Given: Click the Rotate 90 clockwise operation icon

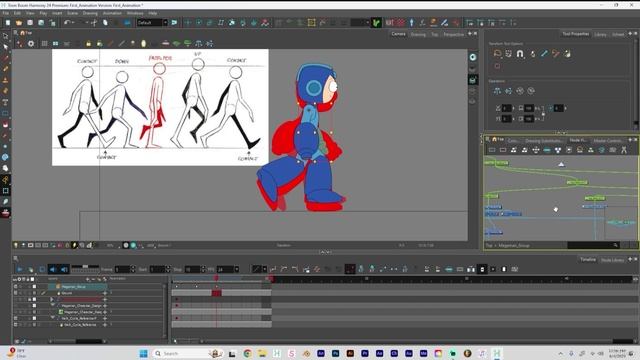Looking at the screenshot, I should (x=520, y=91).
